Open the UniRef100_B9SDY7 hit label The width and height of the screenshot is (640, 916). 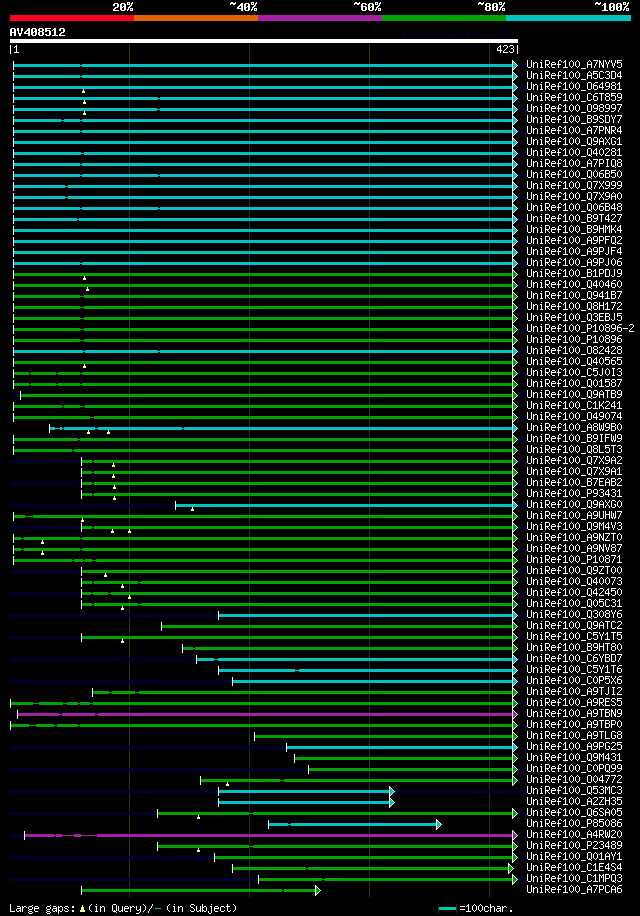pos(574,119)
